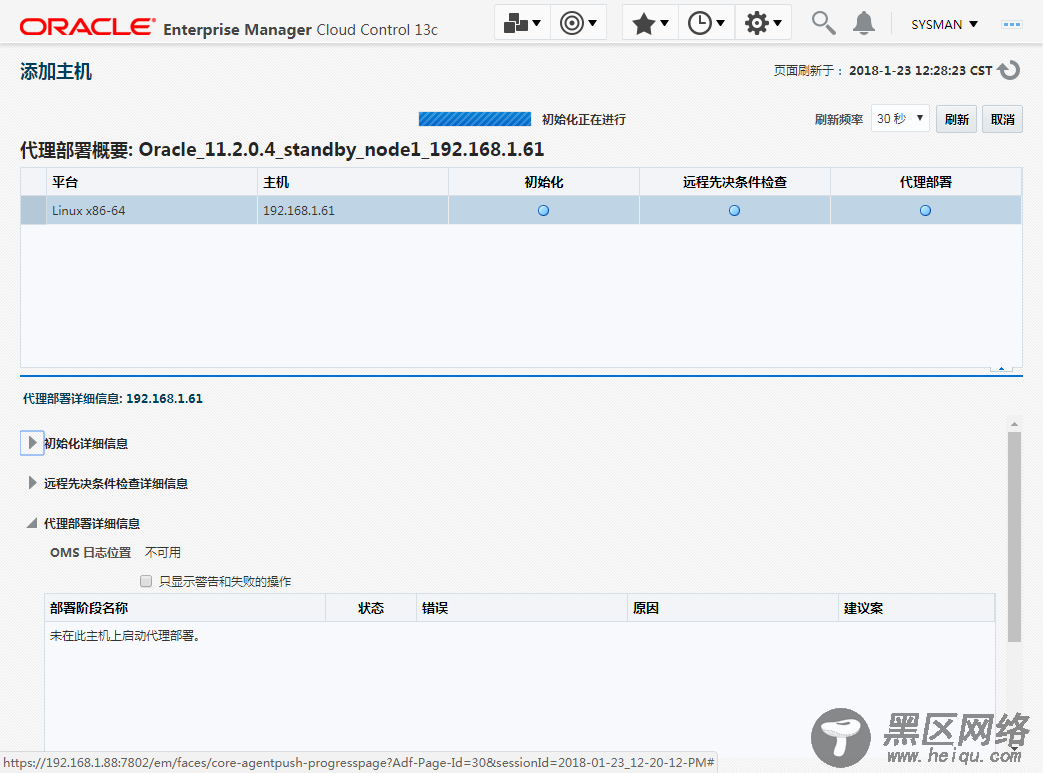Click the 取消 button
The image size is (1043, 773).
1002,119
